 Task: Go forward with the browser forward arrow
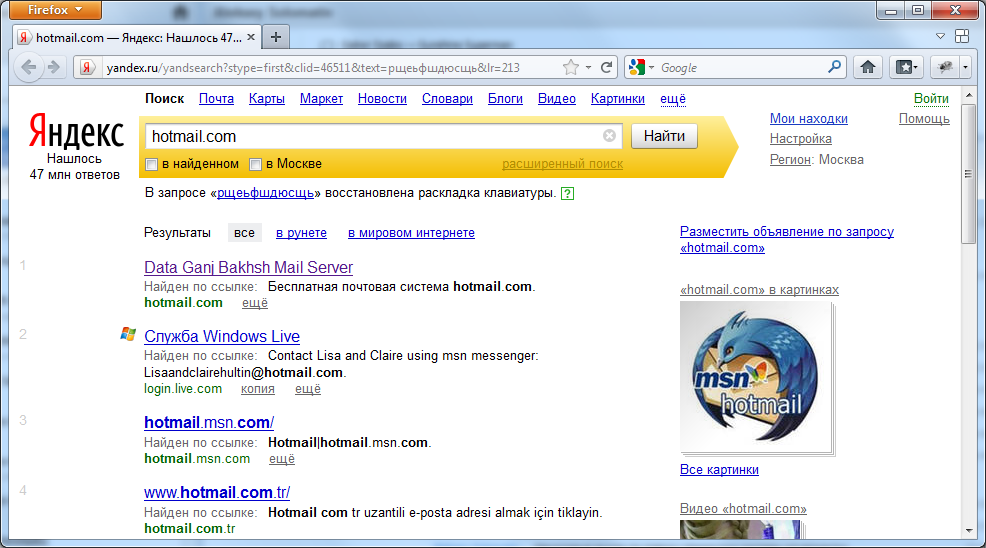[53, 67]
